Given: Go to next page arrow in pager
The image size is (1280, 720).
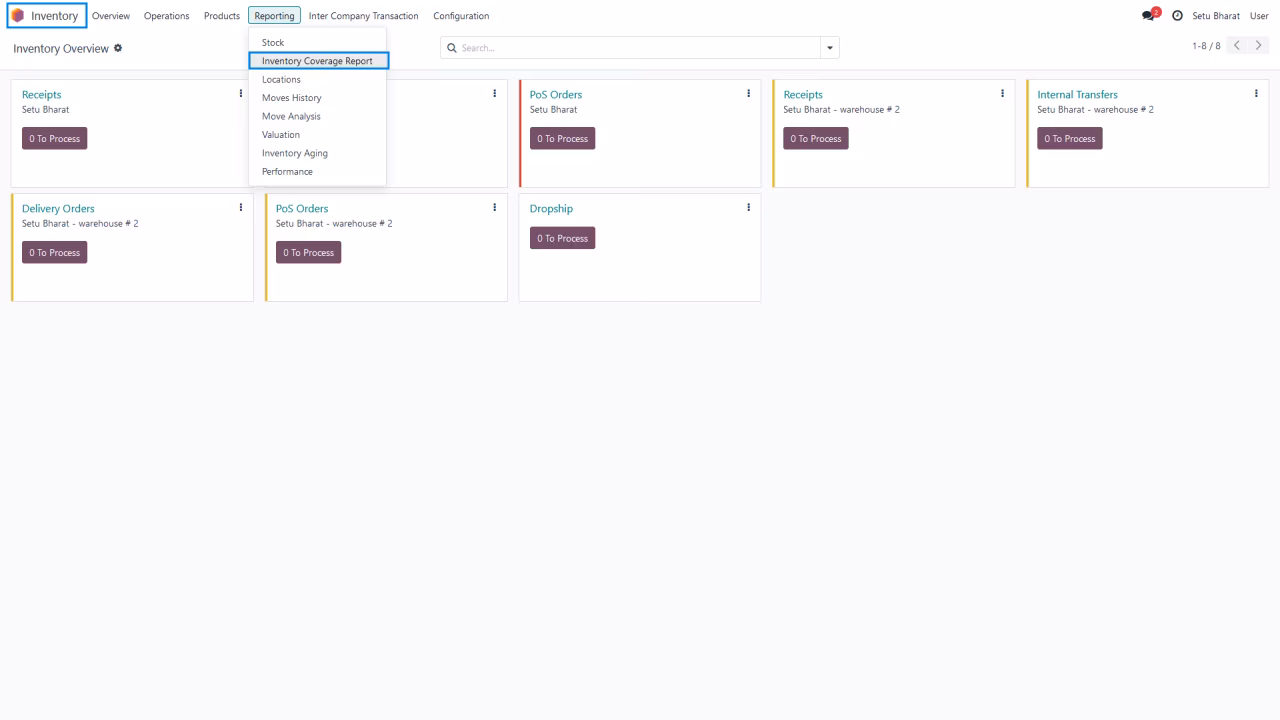Looking at the screenshot, I should [x=1260, y=46].
